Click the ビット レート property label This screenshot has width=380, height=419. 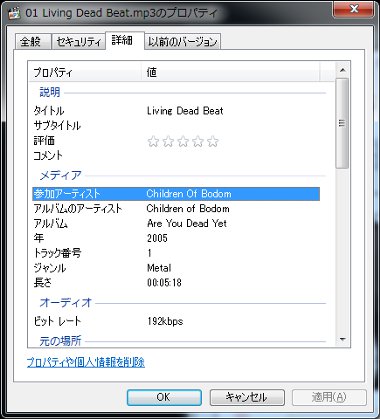57,321
